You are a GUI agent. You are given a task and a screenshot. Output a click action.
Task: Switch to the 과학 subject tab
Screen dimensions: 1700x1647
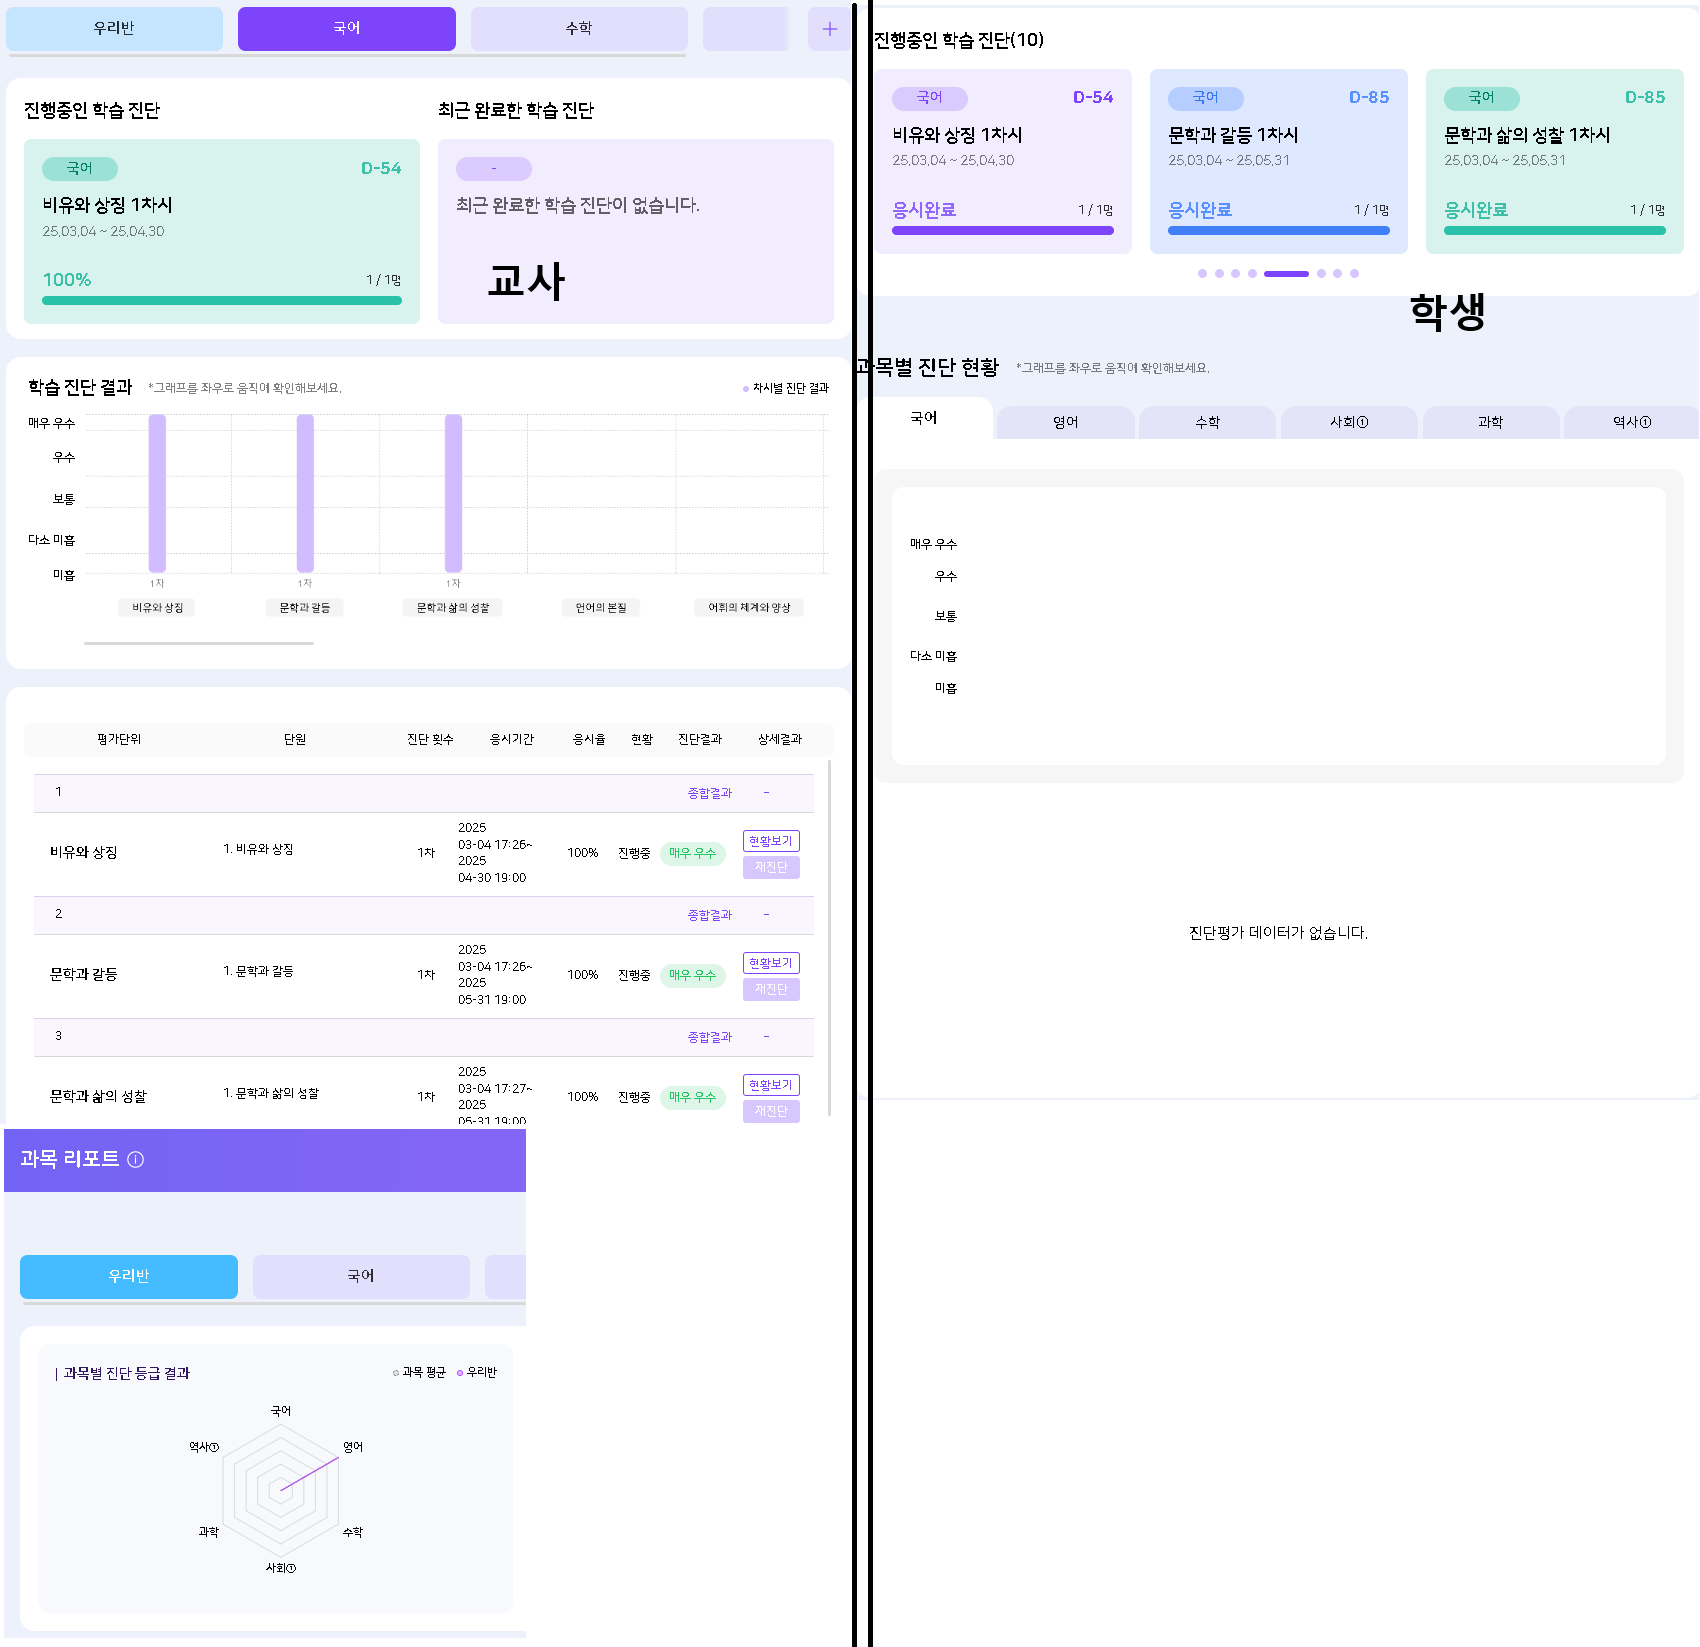[x=1490, y=422]
